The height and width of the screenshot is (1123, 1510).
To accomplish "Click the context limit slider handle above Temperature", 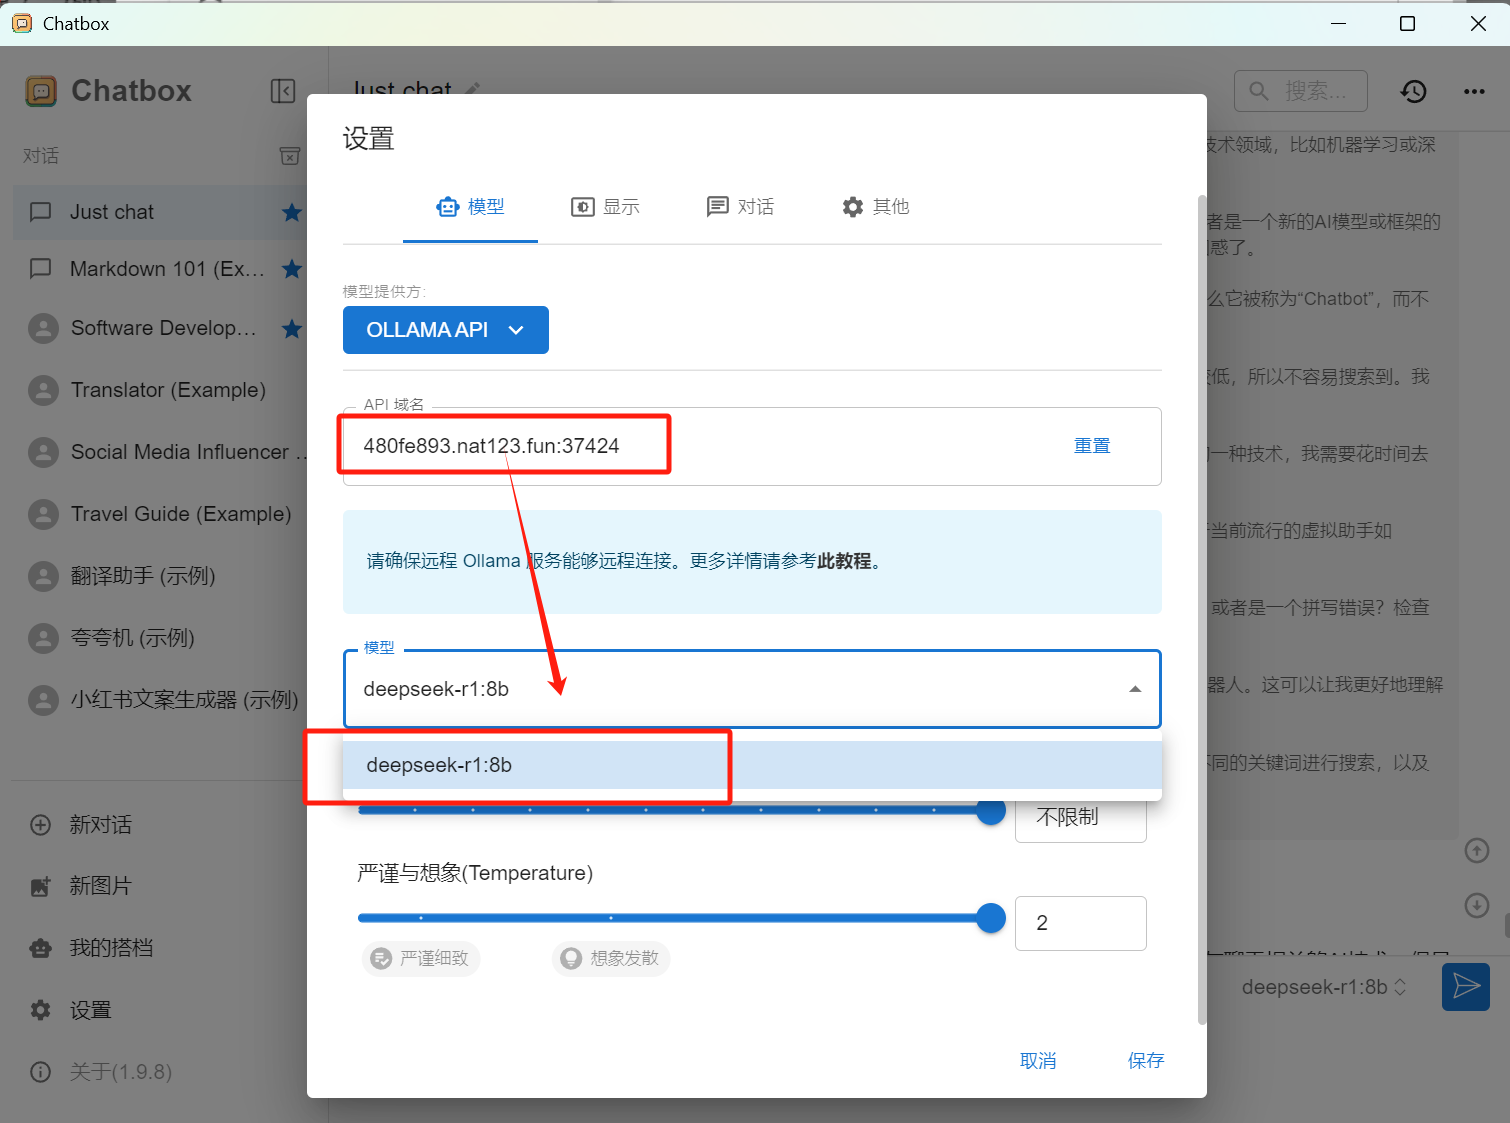I will [991, 811].
